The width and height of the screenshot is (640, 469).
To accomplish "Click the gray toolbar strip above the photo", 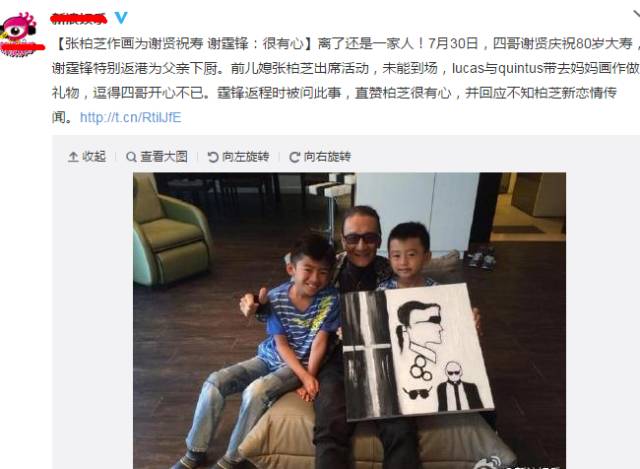I will (346, 157).
